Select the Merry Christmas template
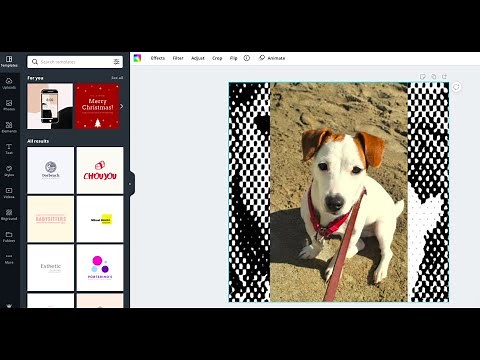Screen dimensions: 480x360 tap(97, 106)
